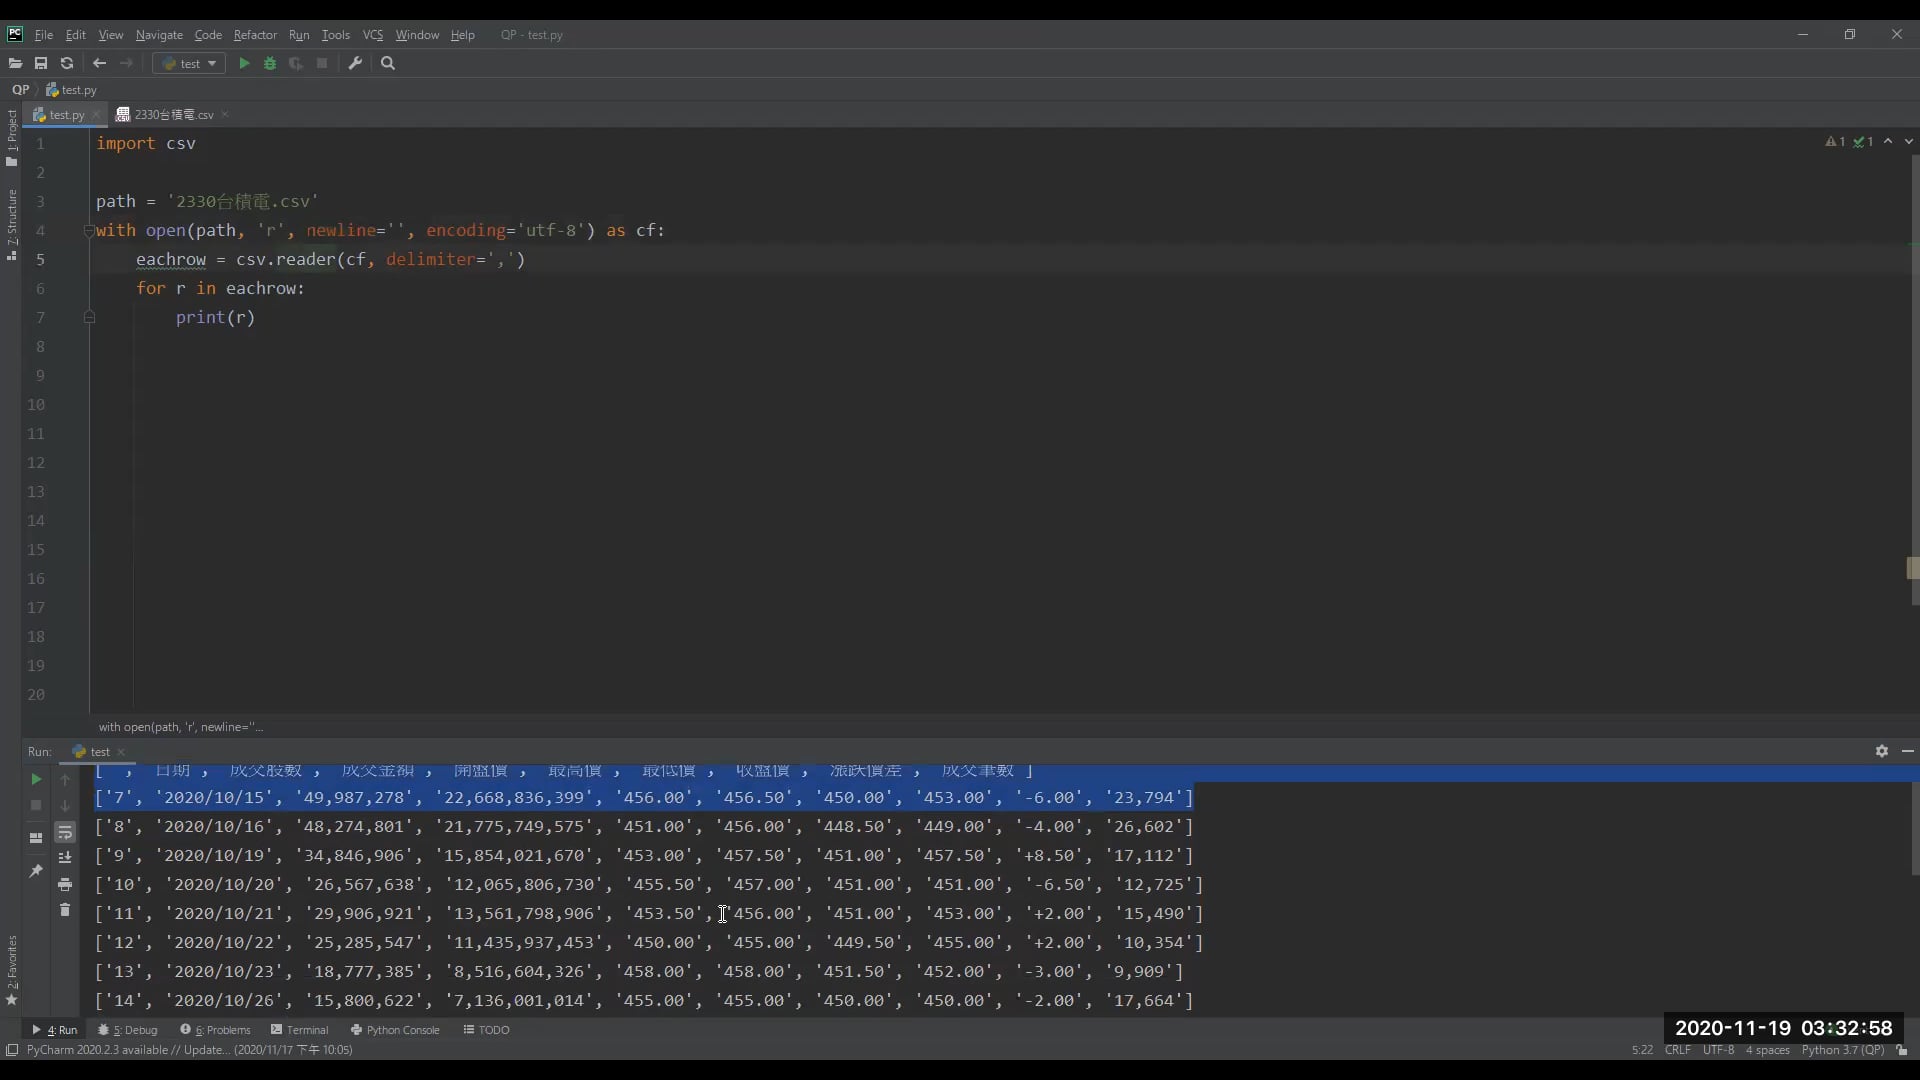This screenshot has height=1080, width=1920.
Task: Collapse the with-block fold marker at line 4
Action: (89, 231)
